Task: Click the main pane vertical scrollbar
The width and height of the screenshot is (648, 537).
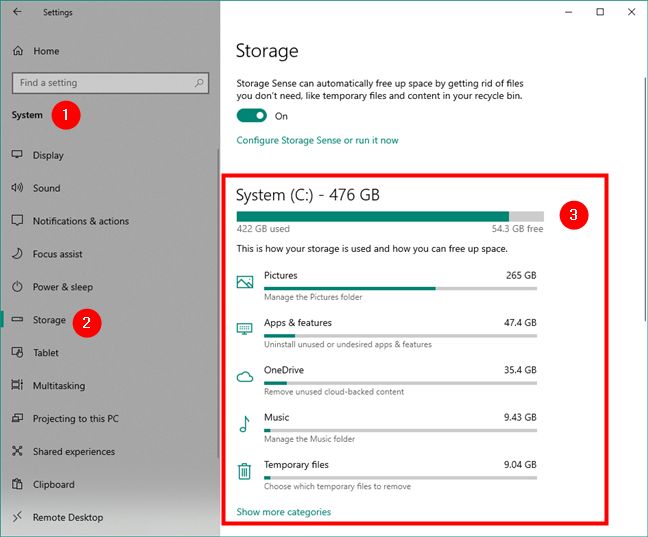Action: click(645, 198)
